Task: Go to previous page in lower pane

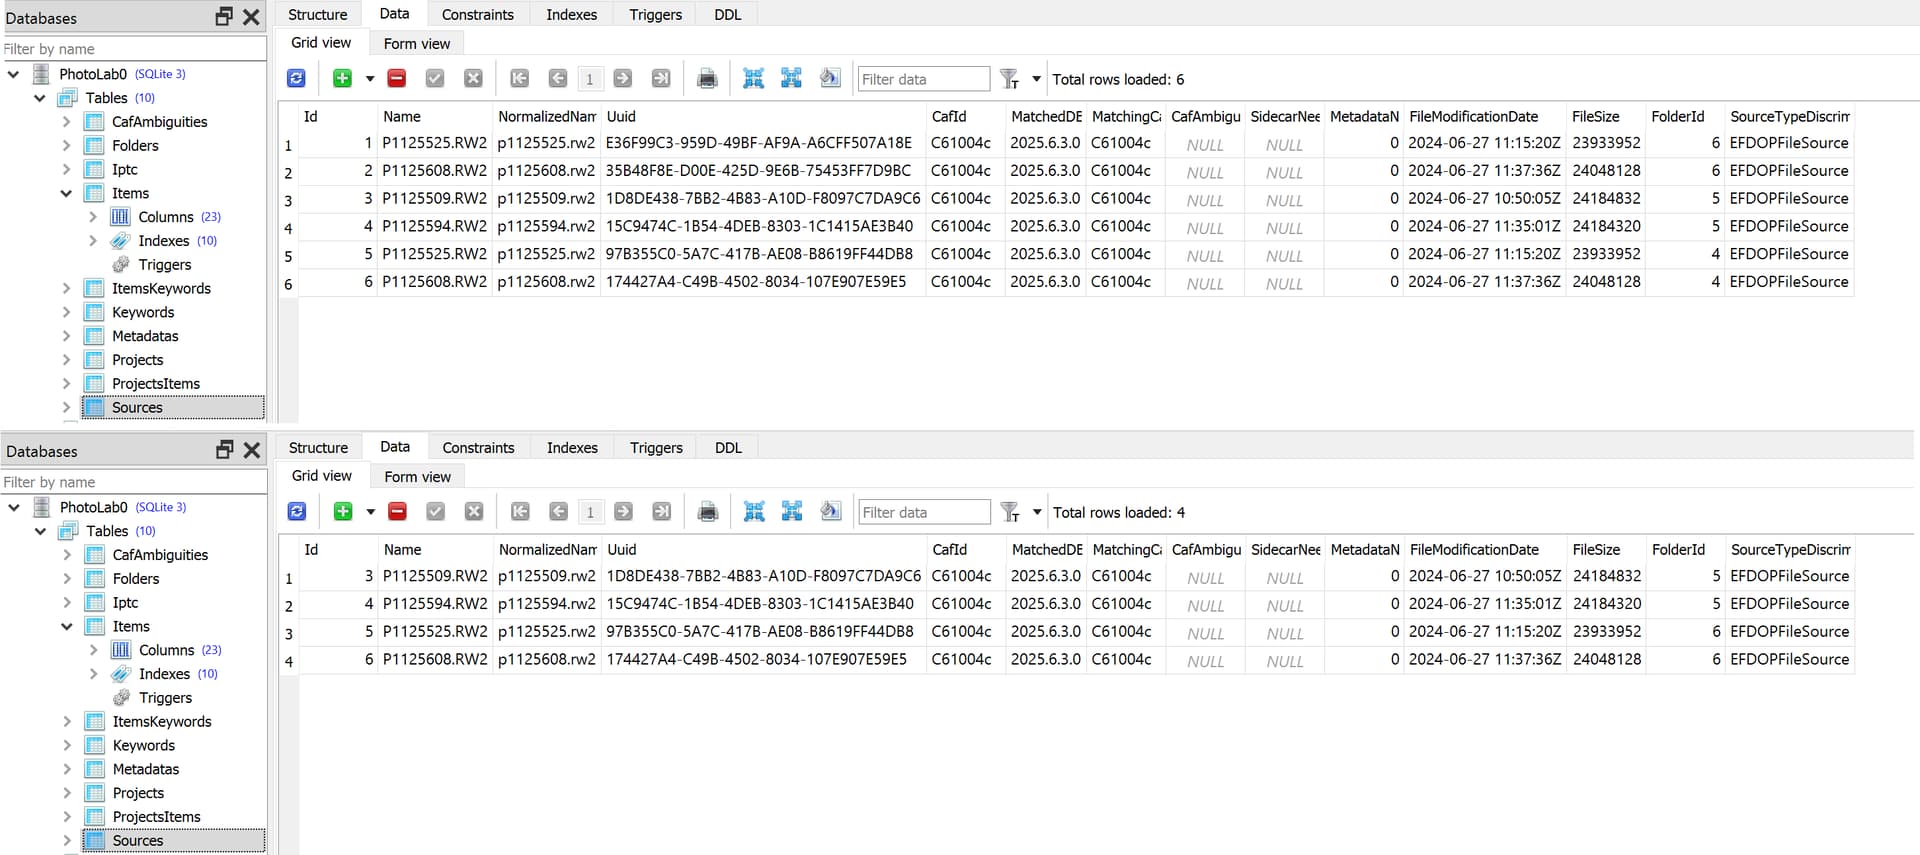Action: pos(559,512)
